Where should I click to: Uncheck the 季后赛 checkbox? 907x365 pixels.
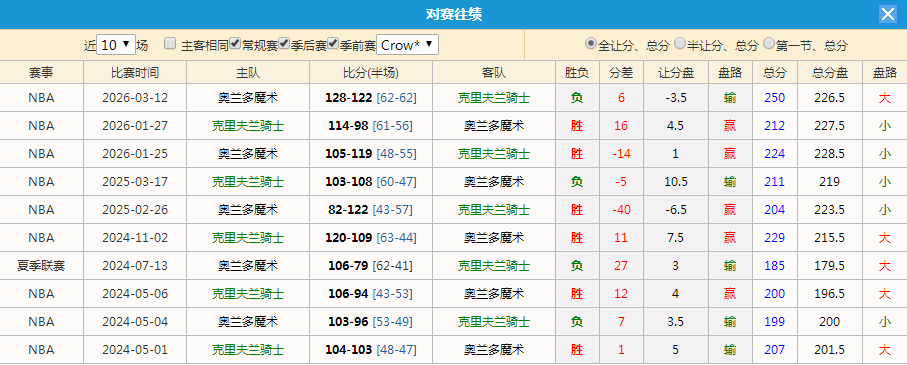pyautogui.click(x=284, y=43)
